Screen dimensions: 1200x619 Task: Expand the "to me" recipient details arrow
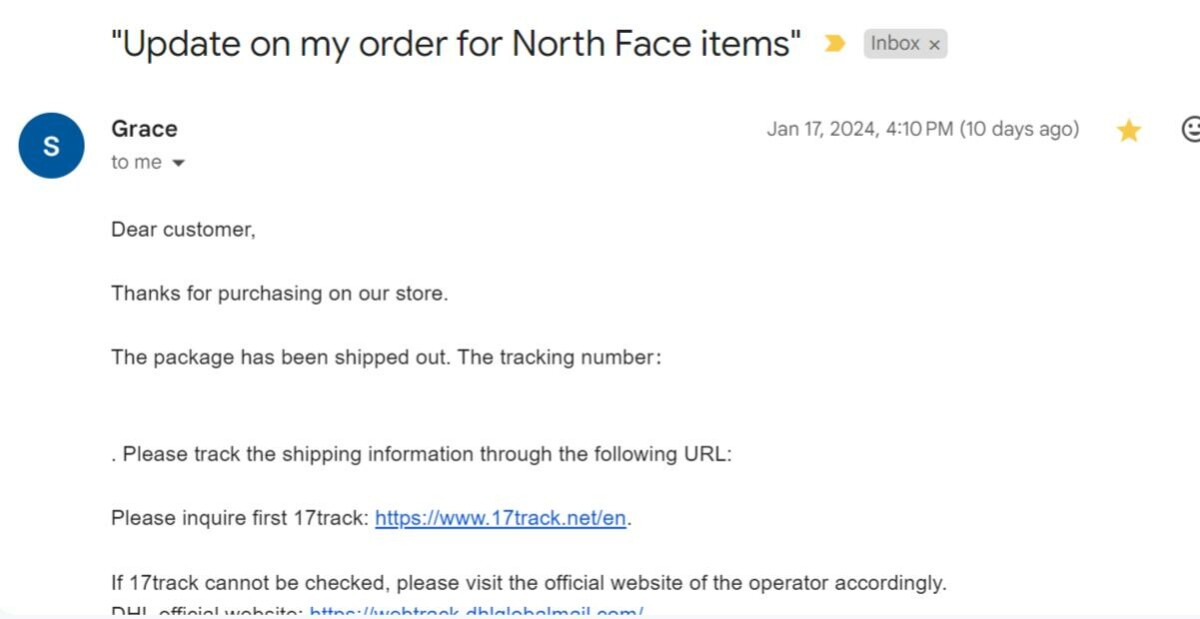[179, 163]
